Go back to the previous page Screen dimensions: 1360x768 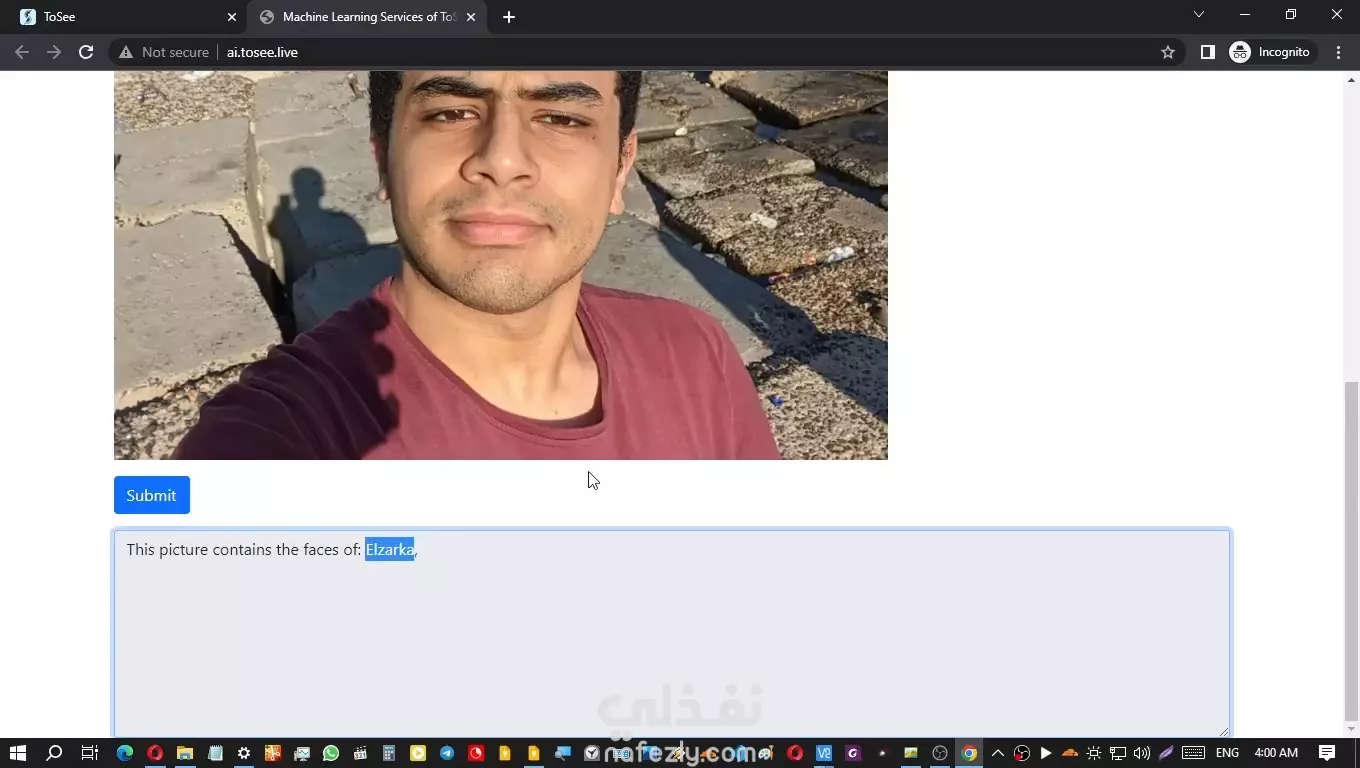click(x=22, y=52)
